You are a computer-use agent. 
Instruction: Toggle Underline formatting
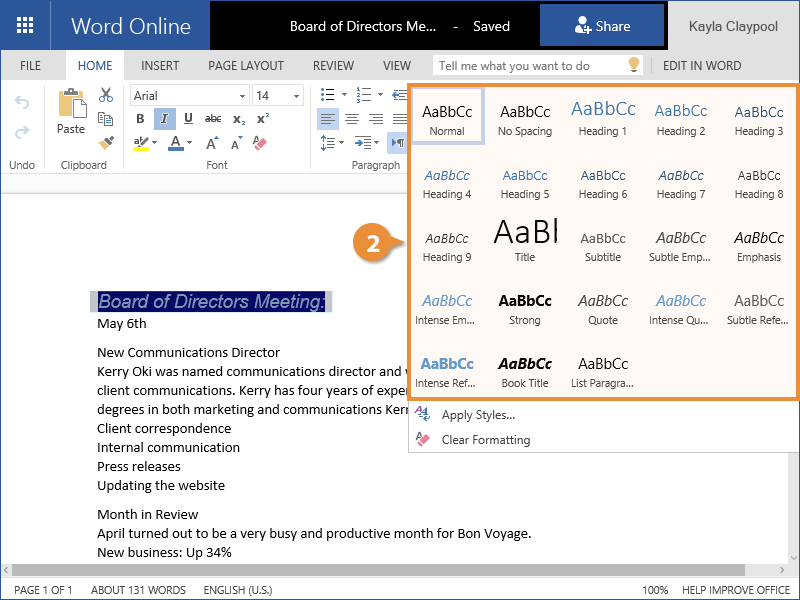click(188, 119)
